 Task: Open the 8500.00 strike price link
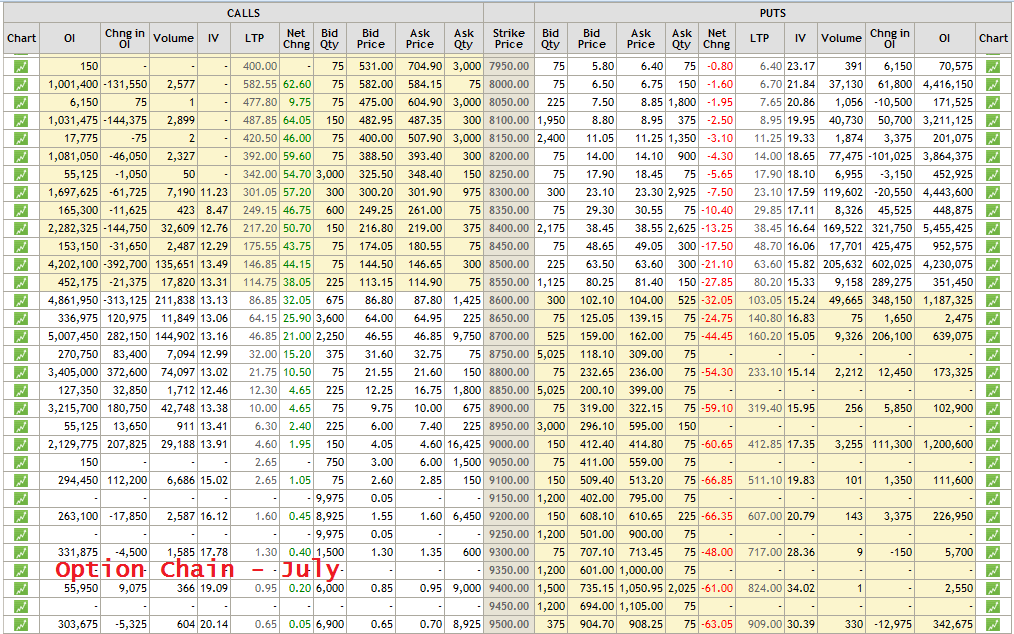pyautogui.click(x=509, y=265)
